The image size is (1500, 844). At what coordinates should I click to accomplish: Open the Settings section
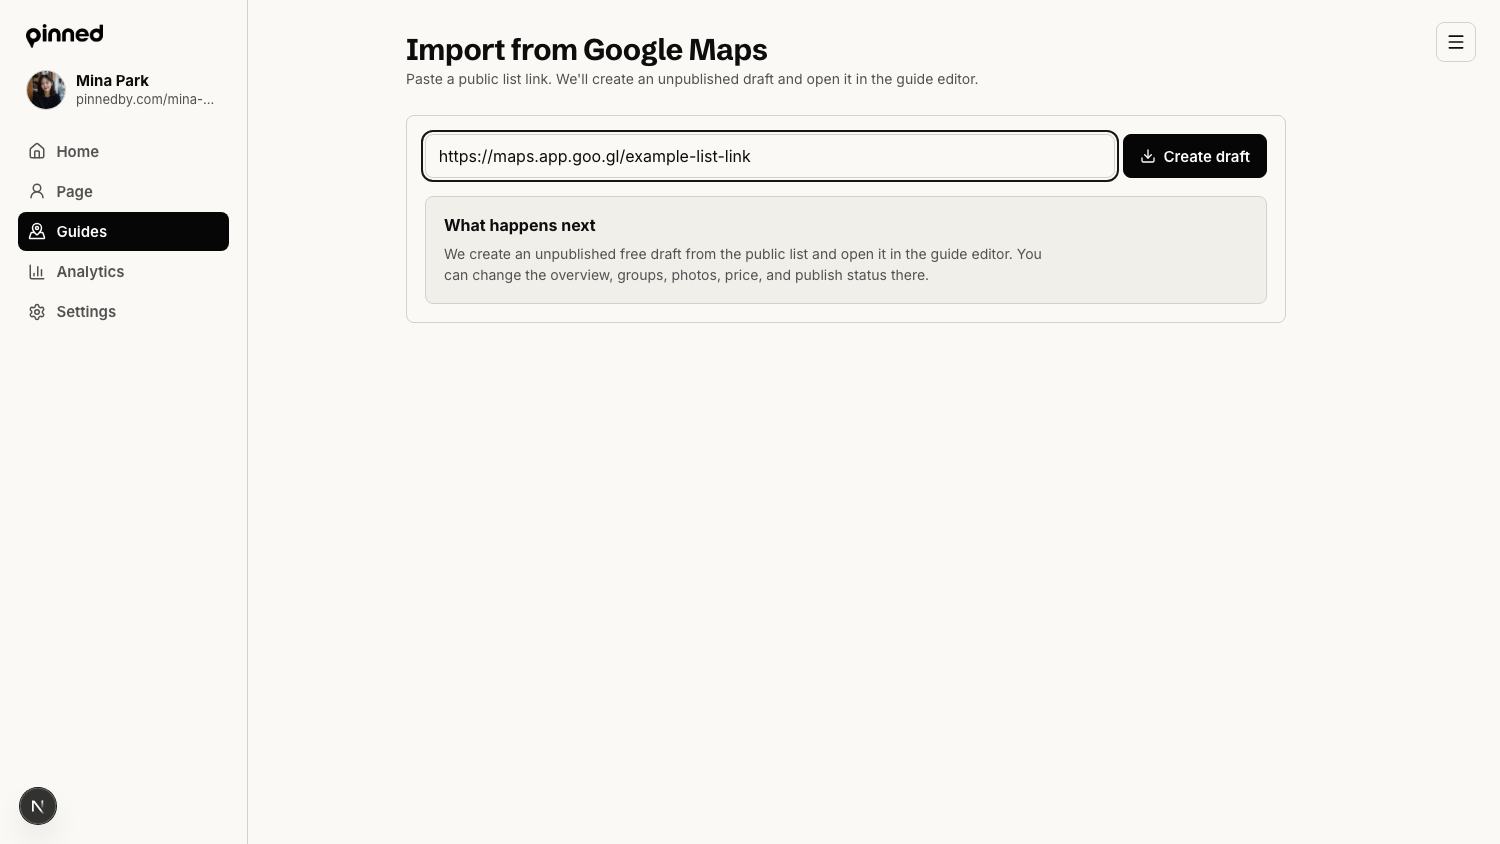click(x=123, y=311)
